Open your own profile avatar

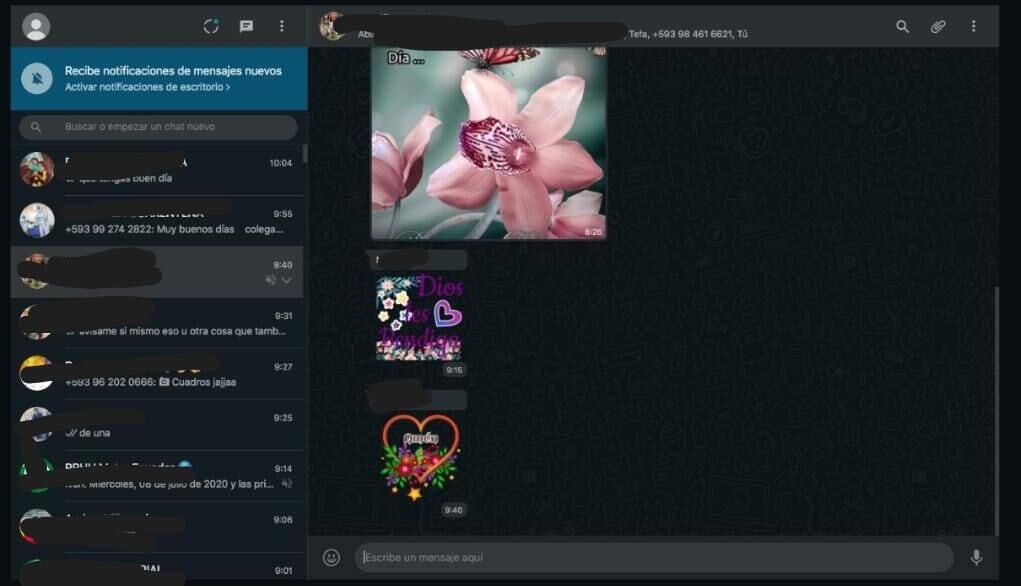tap(36, 27)
